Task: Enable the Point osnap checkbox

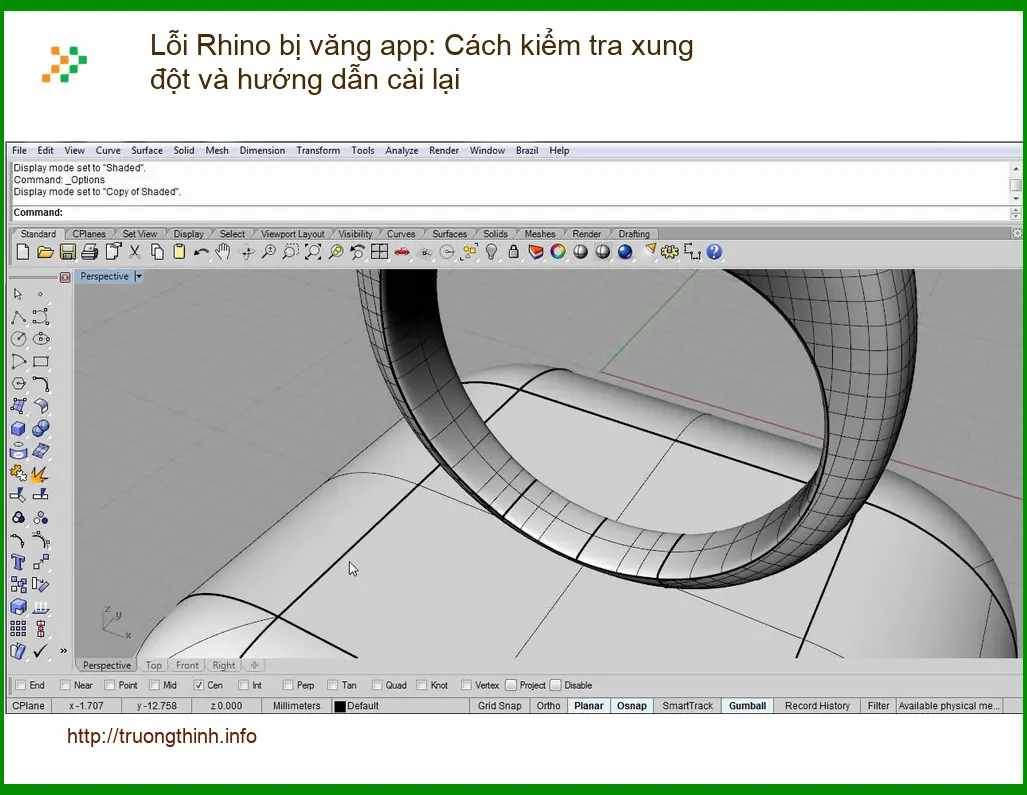Action: tap(109, 685)
